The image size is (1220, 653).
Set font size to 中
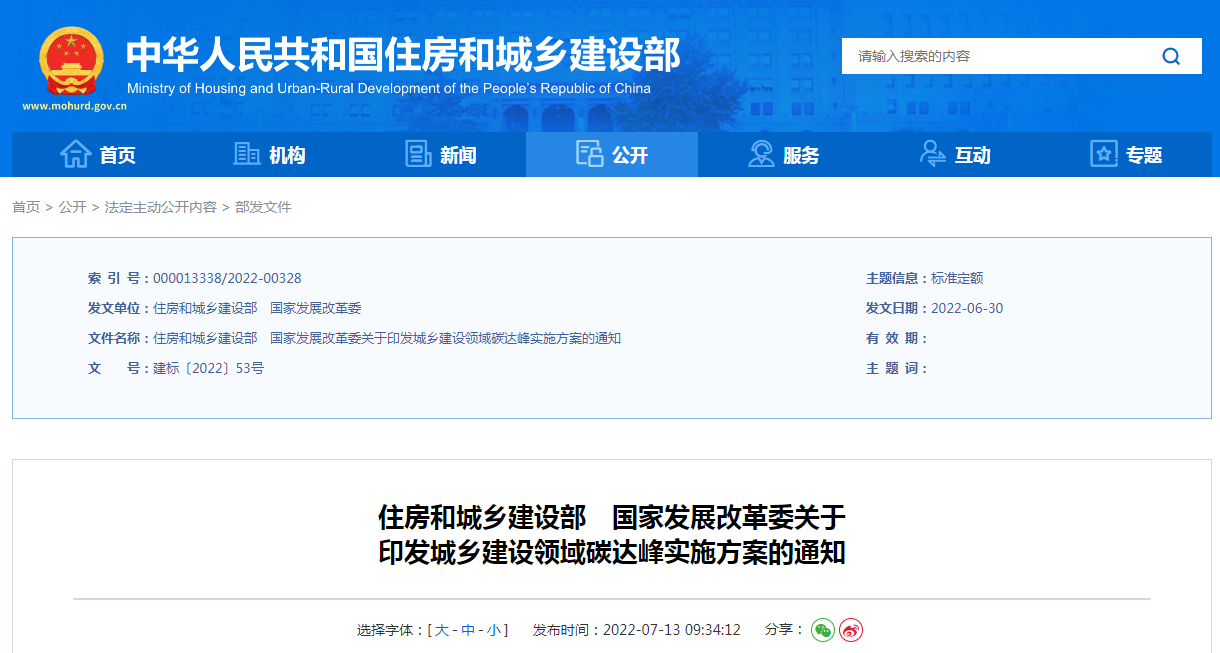tap(468, 630)
